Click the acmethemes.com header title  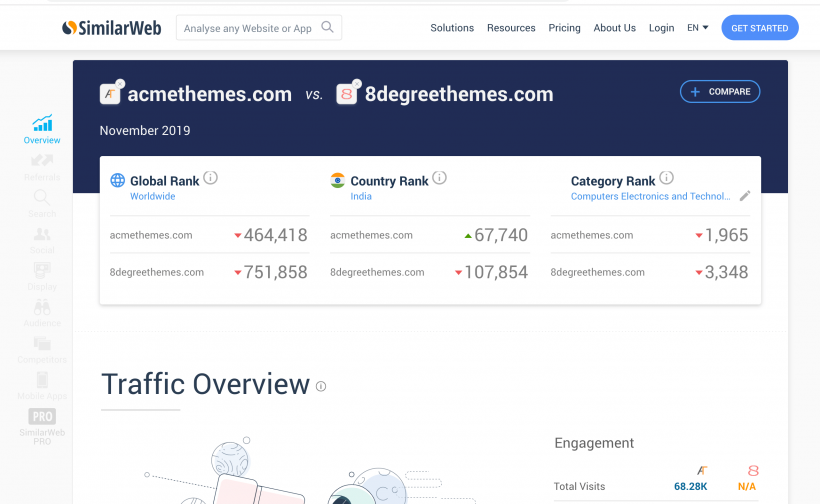coord(210,94)
